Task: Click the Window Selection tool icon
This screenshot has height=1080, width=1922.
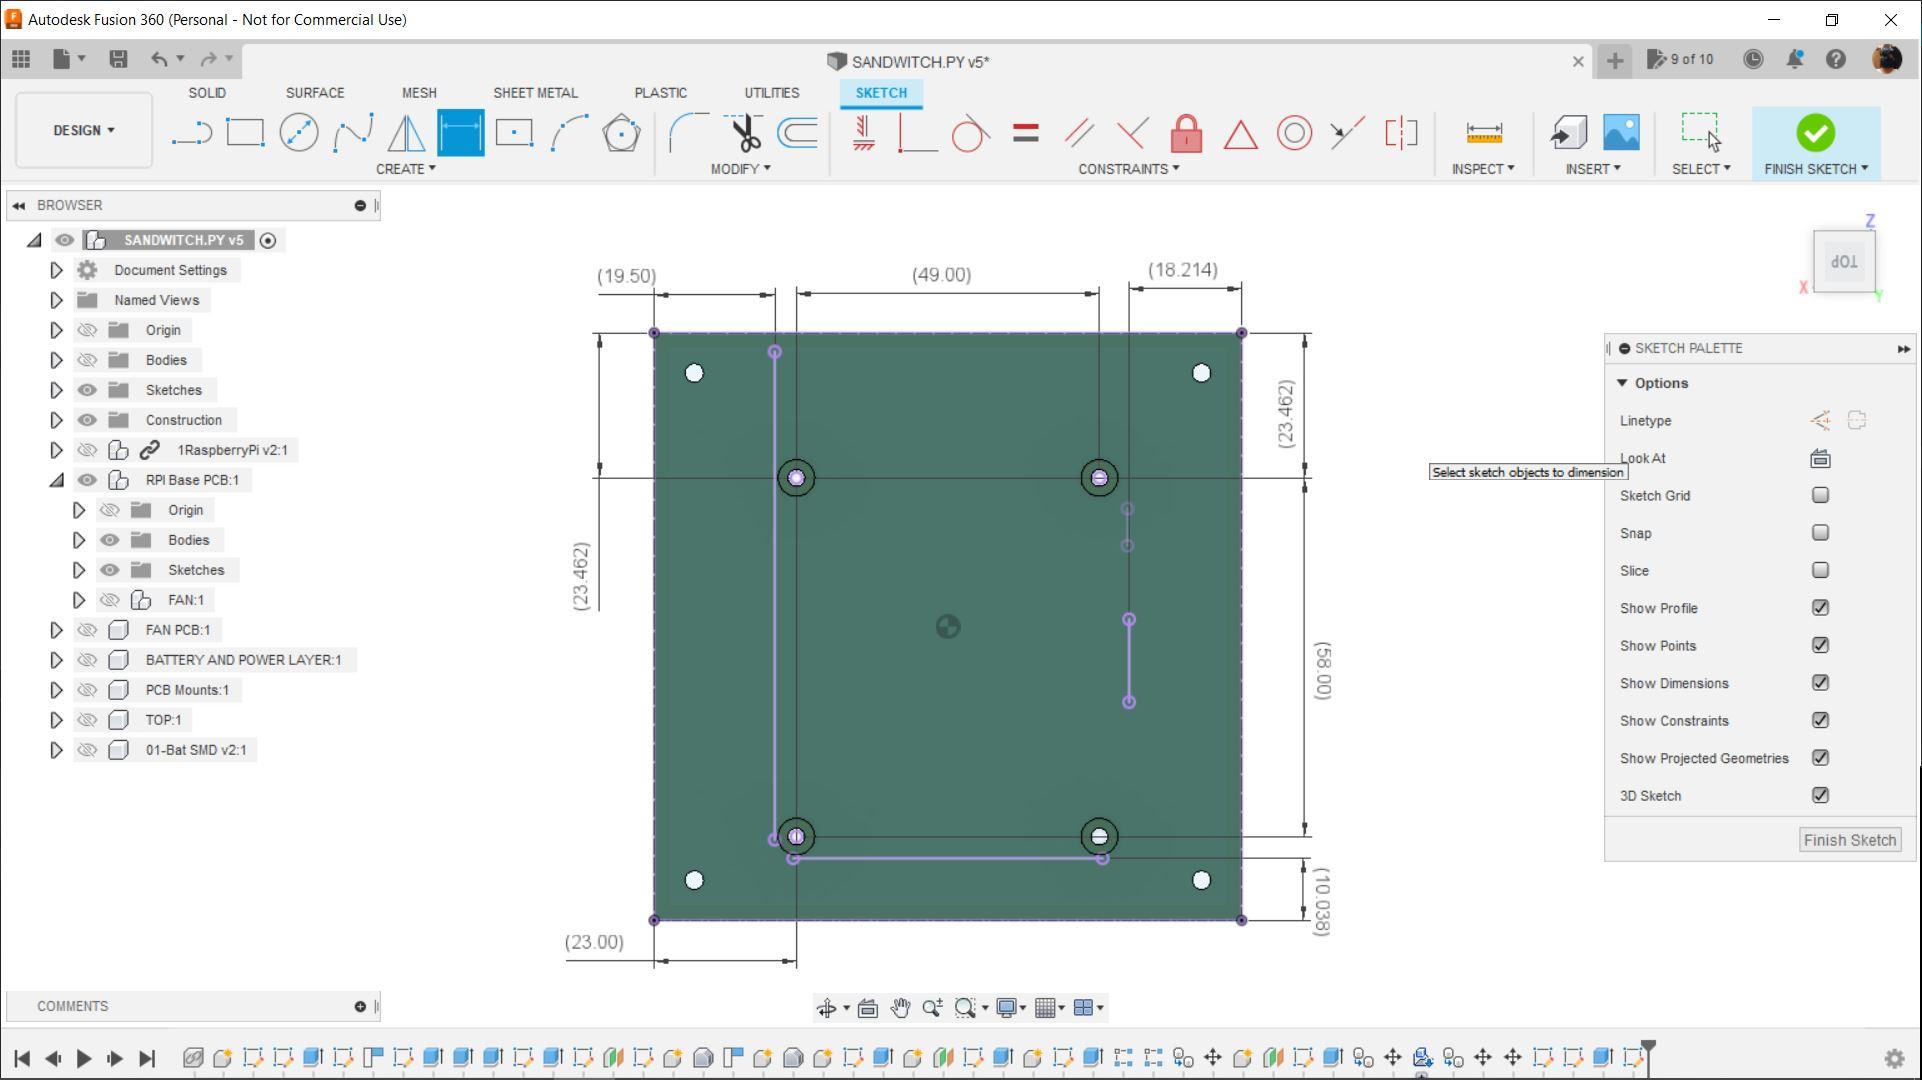Action: (1701, 133)
